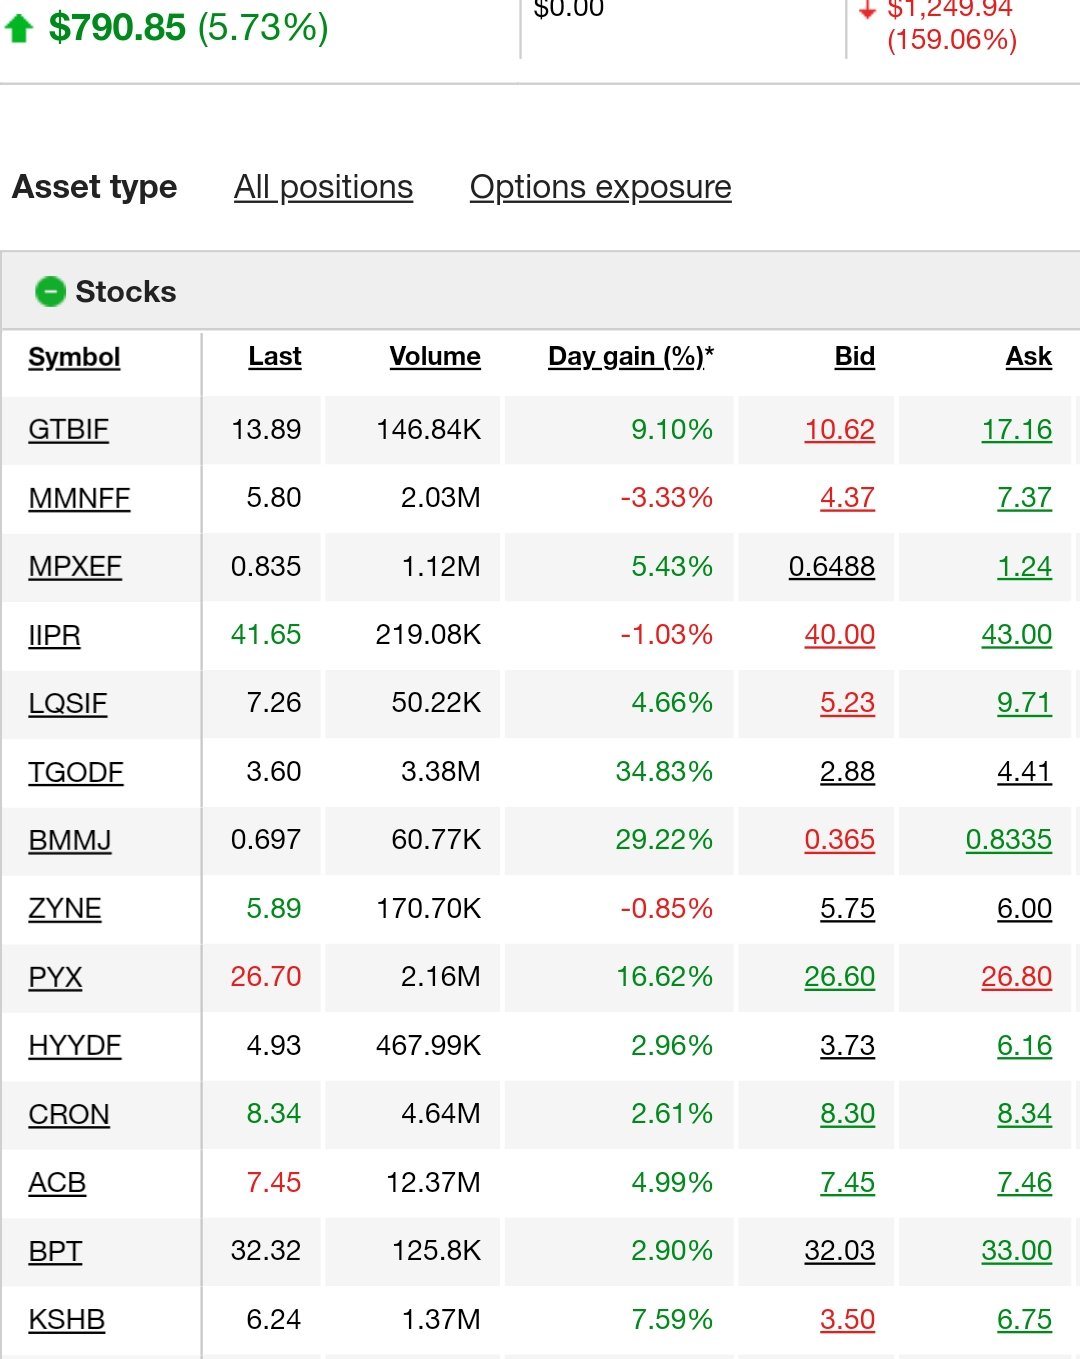This screenshot has width=1080, height=1359.
Task: Sort table by Last column
Action: (x=275, y=356)
